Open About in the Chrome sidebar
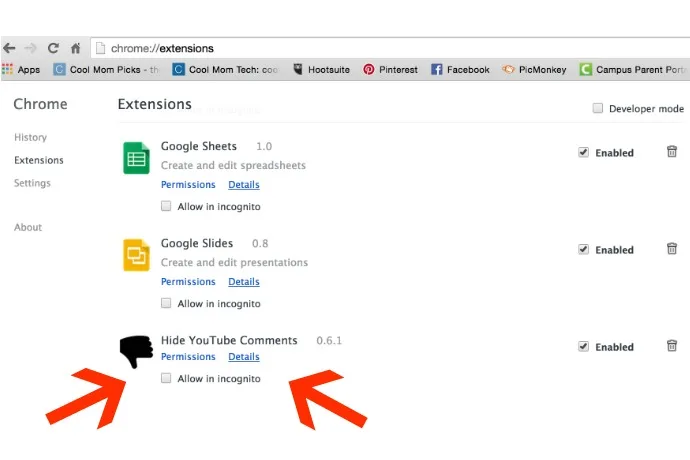This screenshot has width=690, height=460. click(28, 228)
